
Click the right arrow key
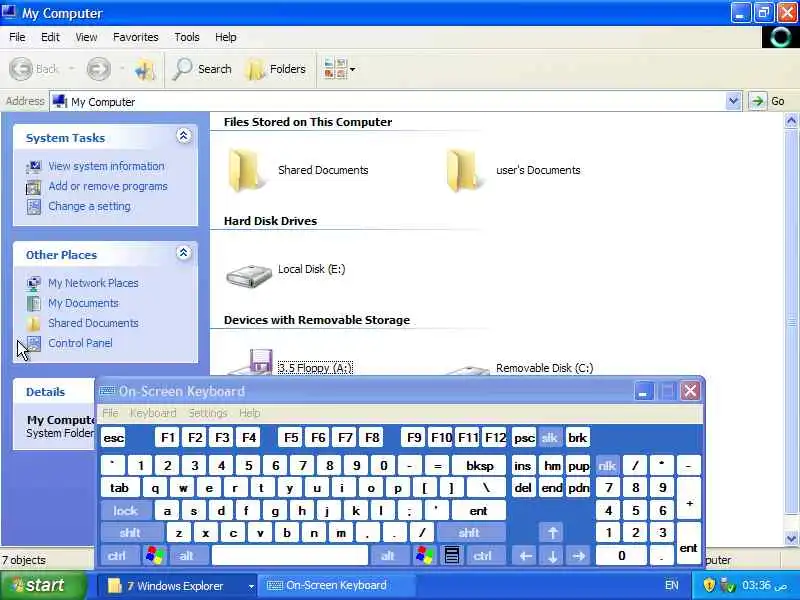(579, 556)
